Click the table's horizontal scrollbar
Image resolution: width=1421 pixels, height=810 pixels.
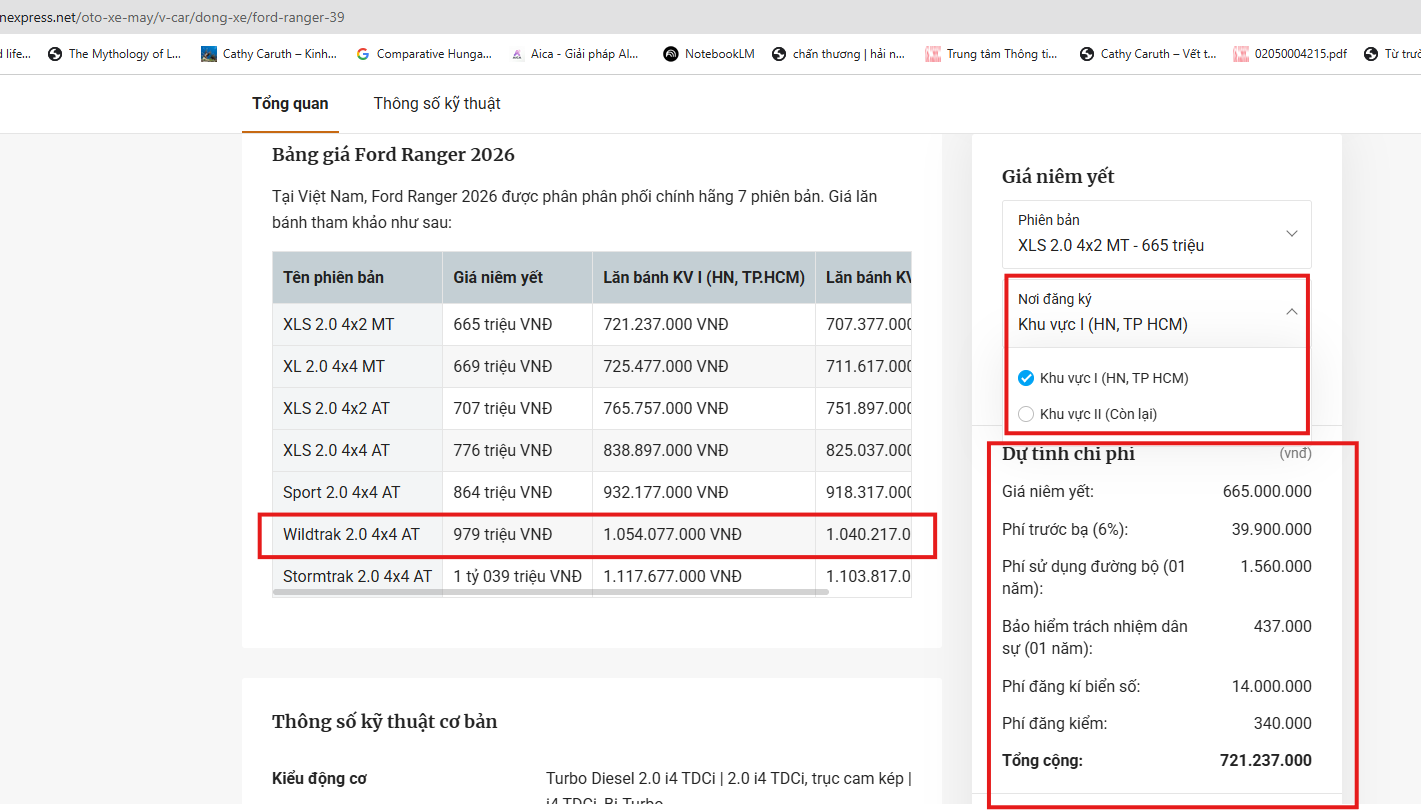click(550, 592)
